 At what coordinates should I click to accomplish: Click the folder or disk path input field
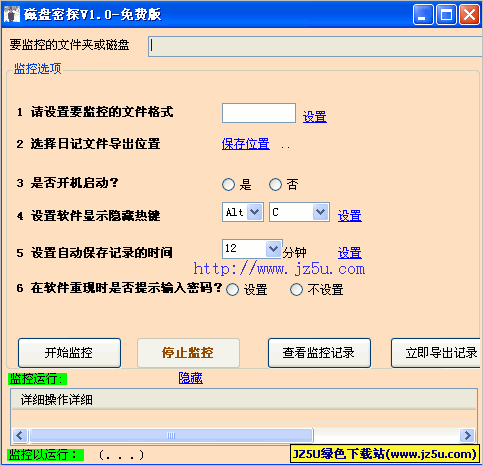(x=315, y=46)
